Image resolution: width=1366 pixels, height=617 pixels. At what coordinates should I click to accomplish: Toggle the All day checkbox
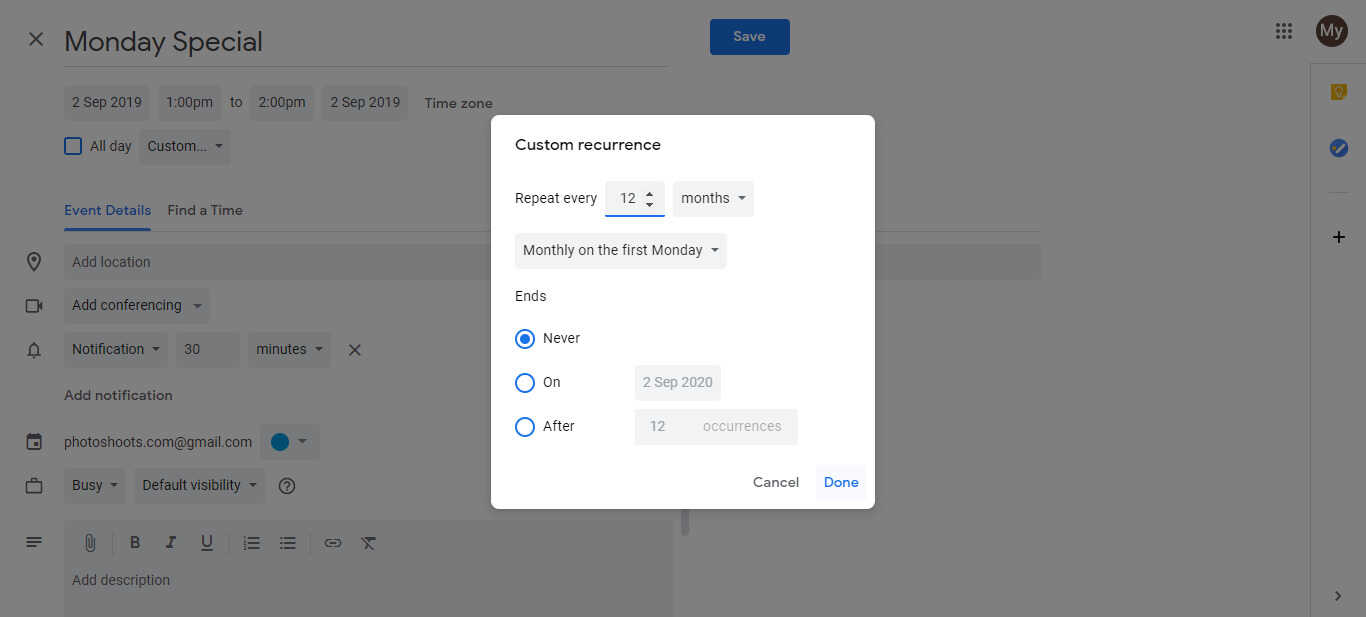(73, 146)
